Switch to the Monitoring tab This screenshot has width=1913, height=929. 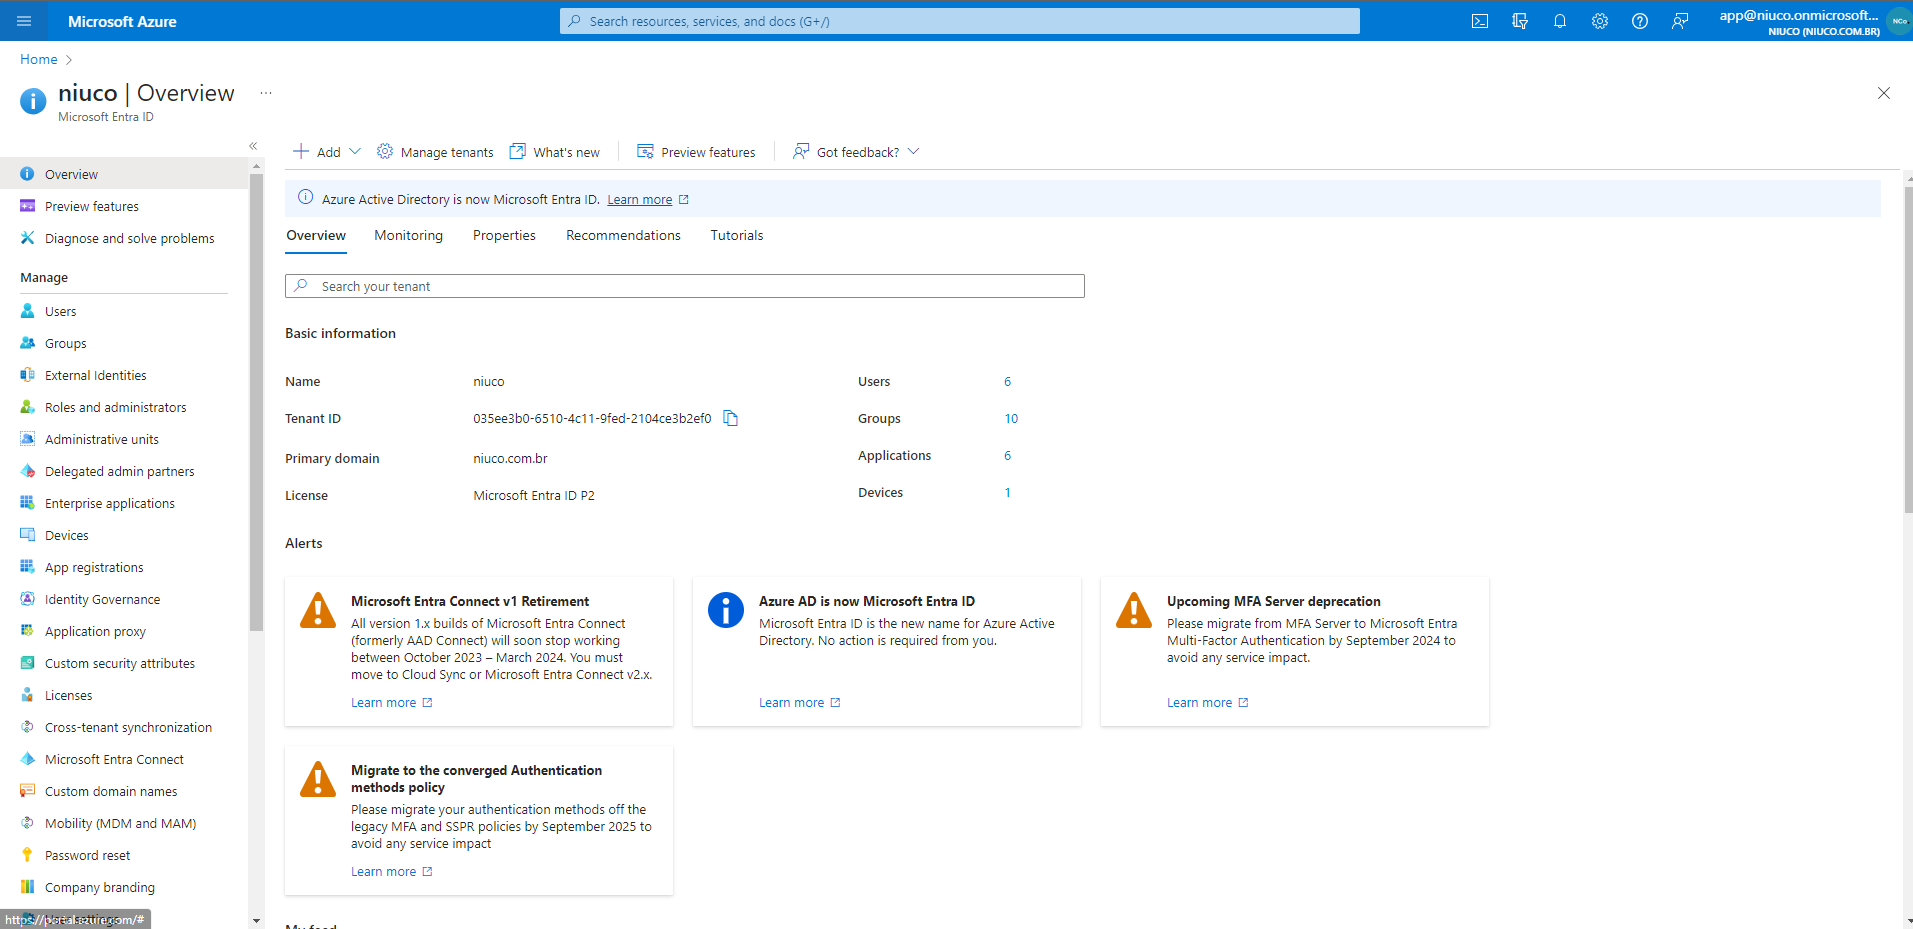(x=408, y=235)
